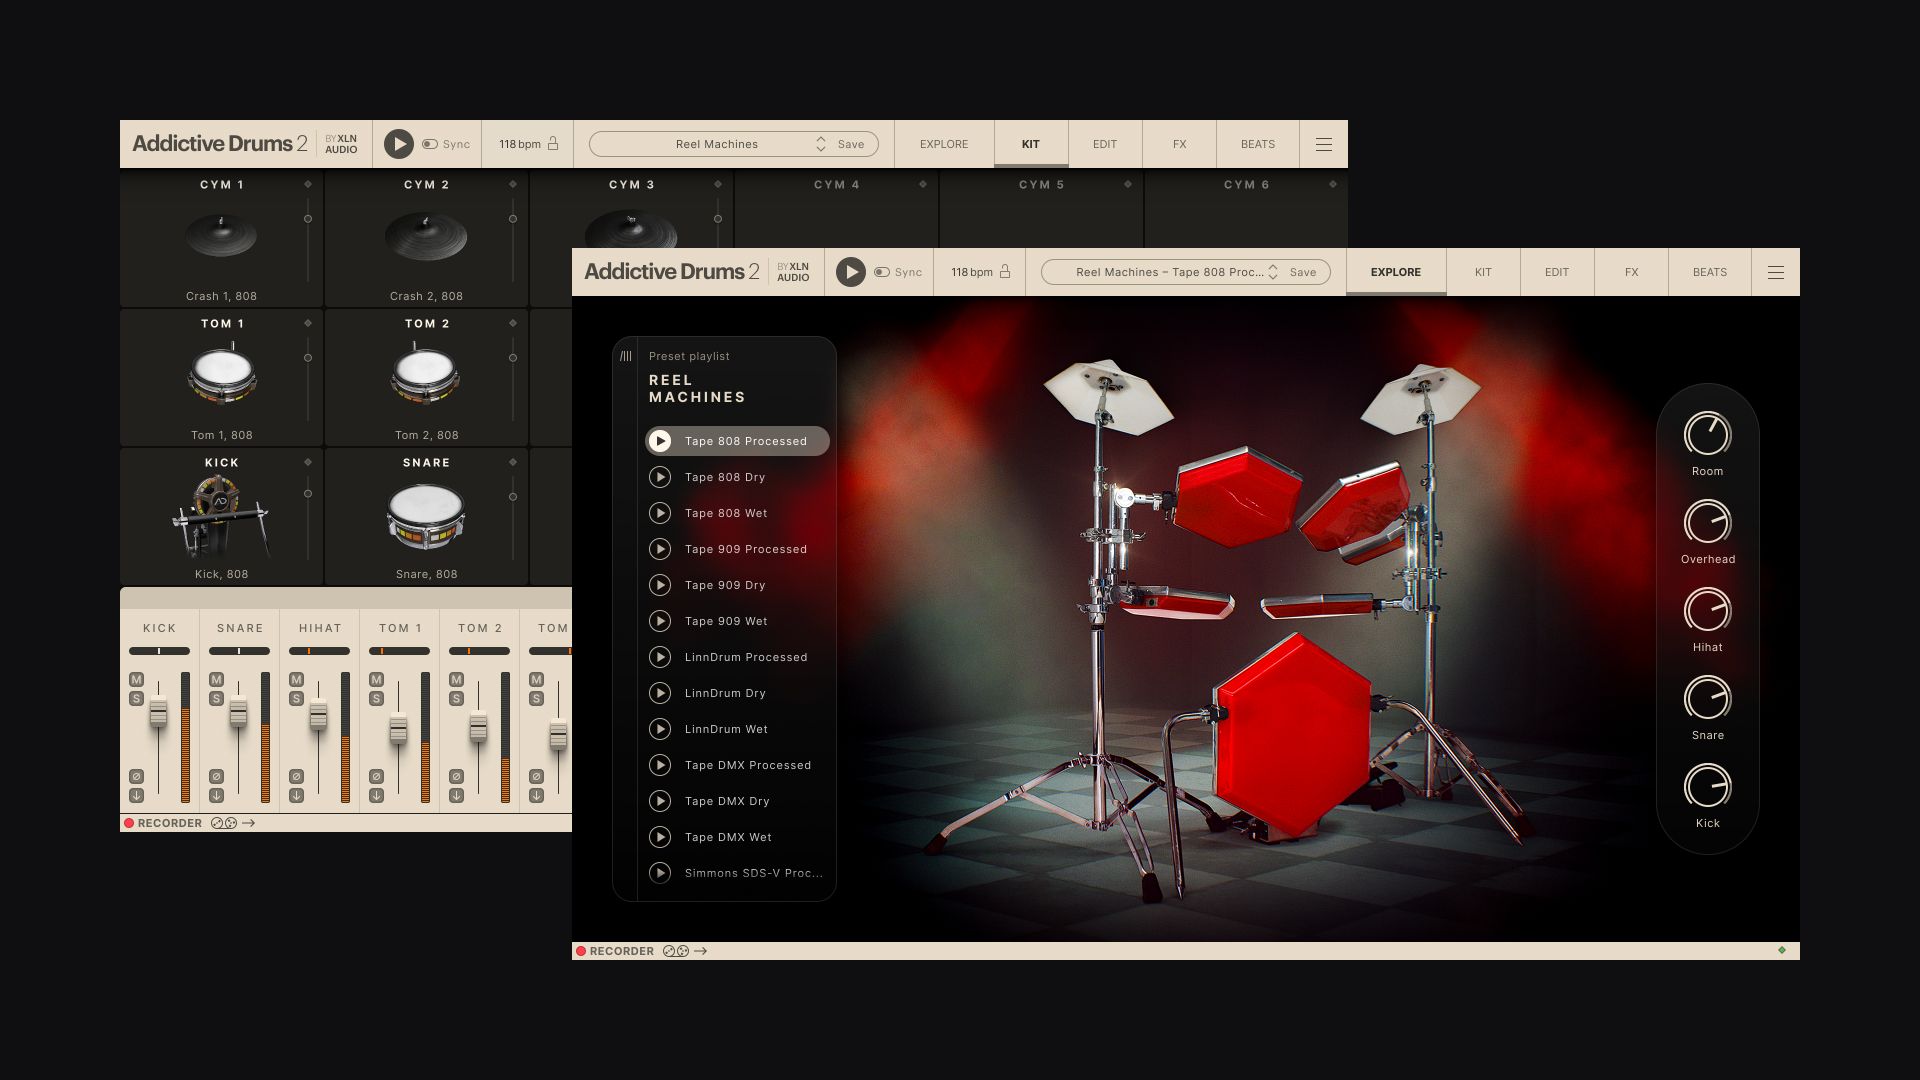The height and width of the screenshot is (1080, 1920).
Task: Open CYM 4 slot options diamond
Action: pos(923,184)
